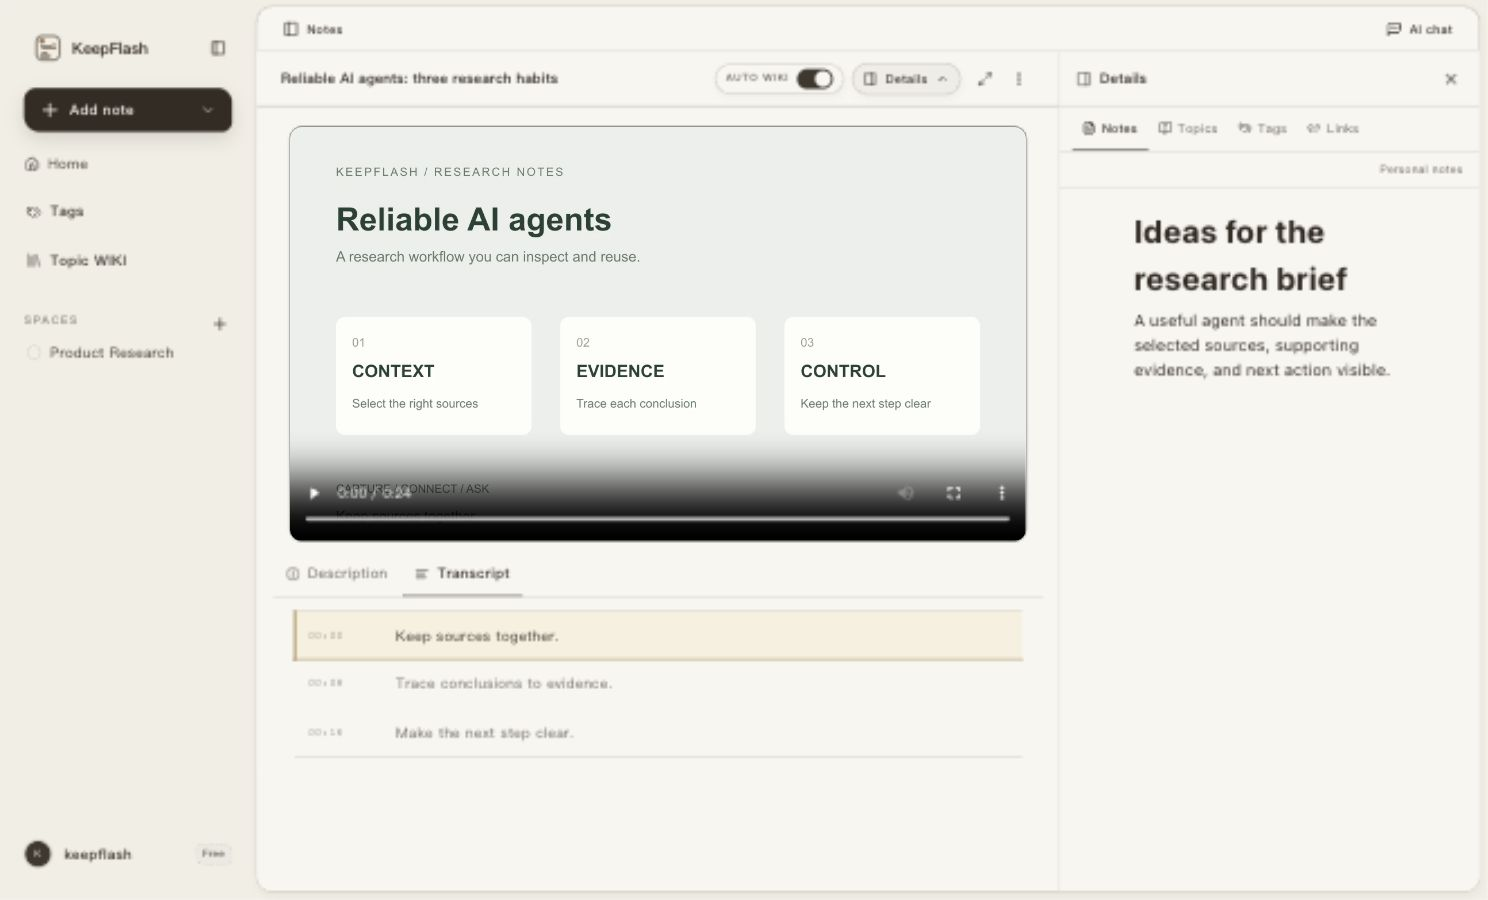1488x900 pixels.
Task: Switch to the Links tab in Details
Action: click(1332, 128)
